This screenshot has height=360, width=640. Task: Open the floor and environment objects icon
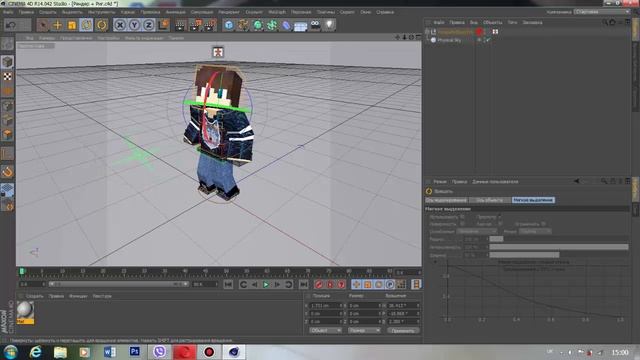point(301,26)
